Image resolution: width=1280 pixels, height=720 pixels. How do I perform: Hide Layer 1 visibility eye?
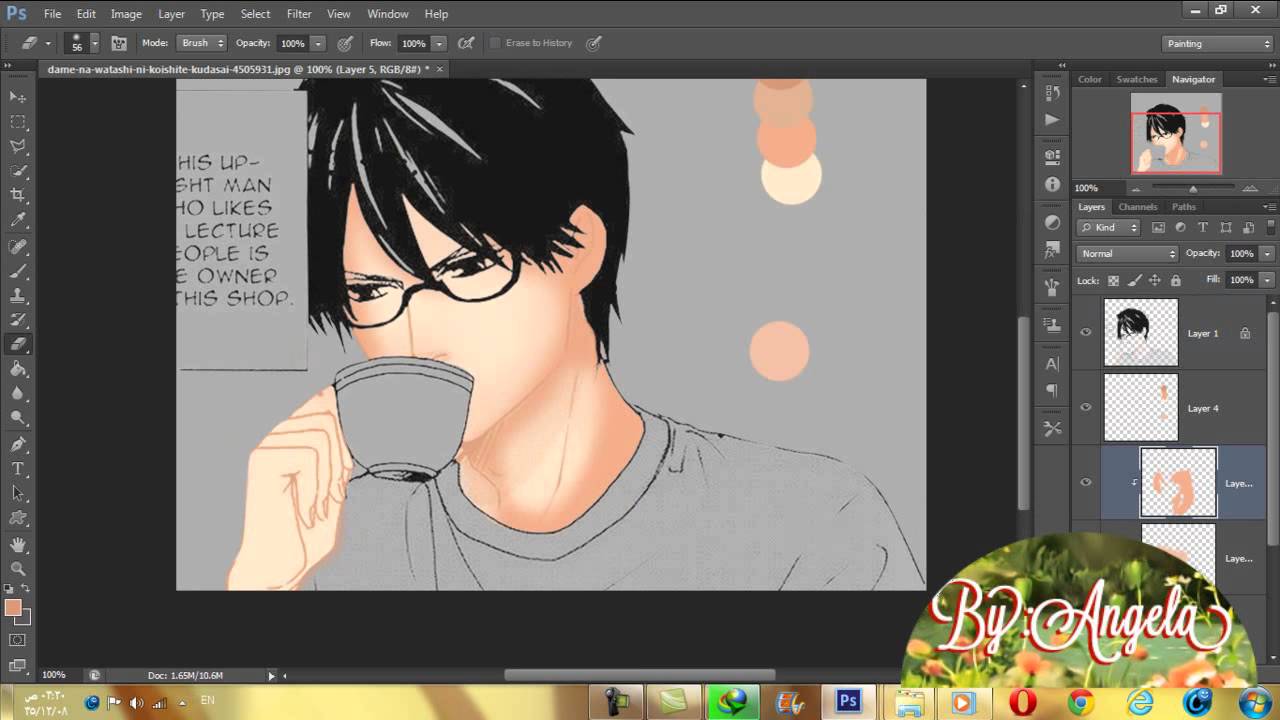(1086, 333)
